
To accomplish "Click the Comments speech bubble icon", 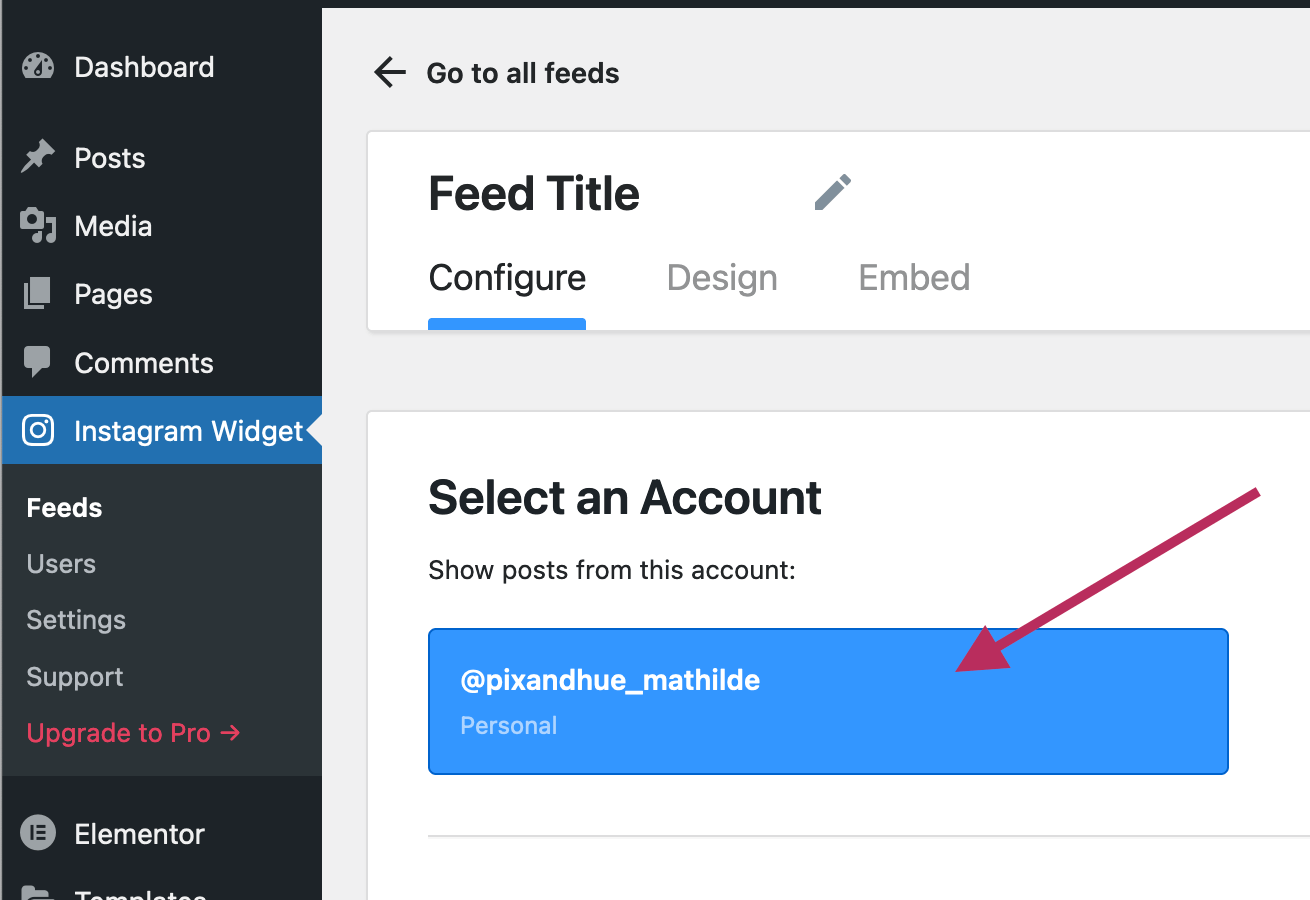I will click(38, 362).
